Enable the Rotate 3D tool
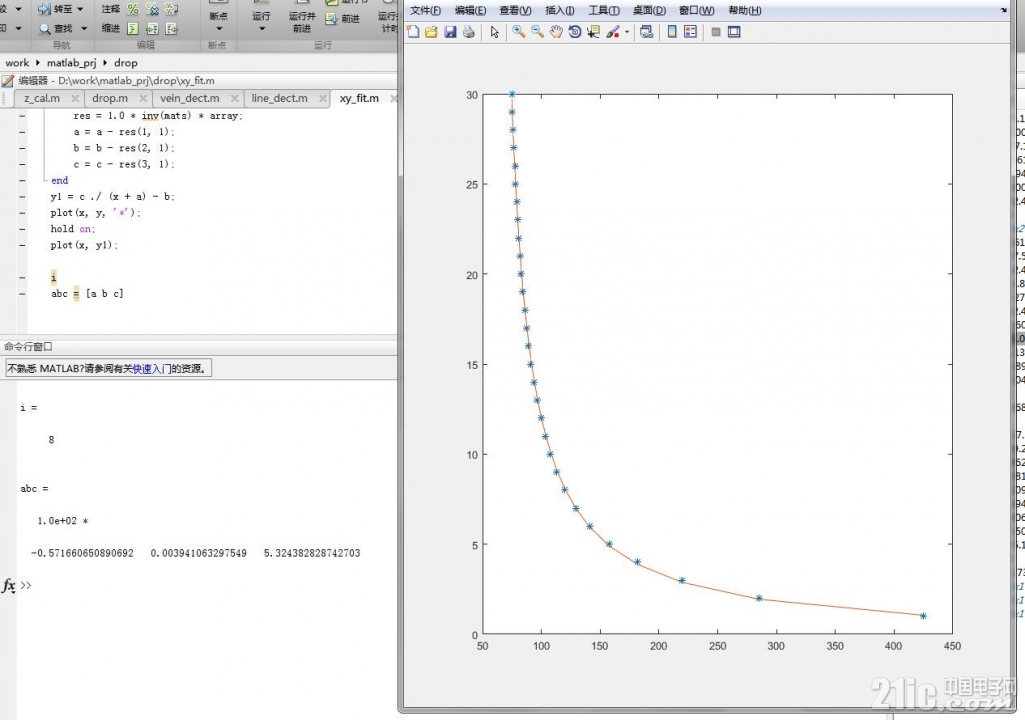This screenshot has height=720, width=1025. [x=575, y=31]
